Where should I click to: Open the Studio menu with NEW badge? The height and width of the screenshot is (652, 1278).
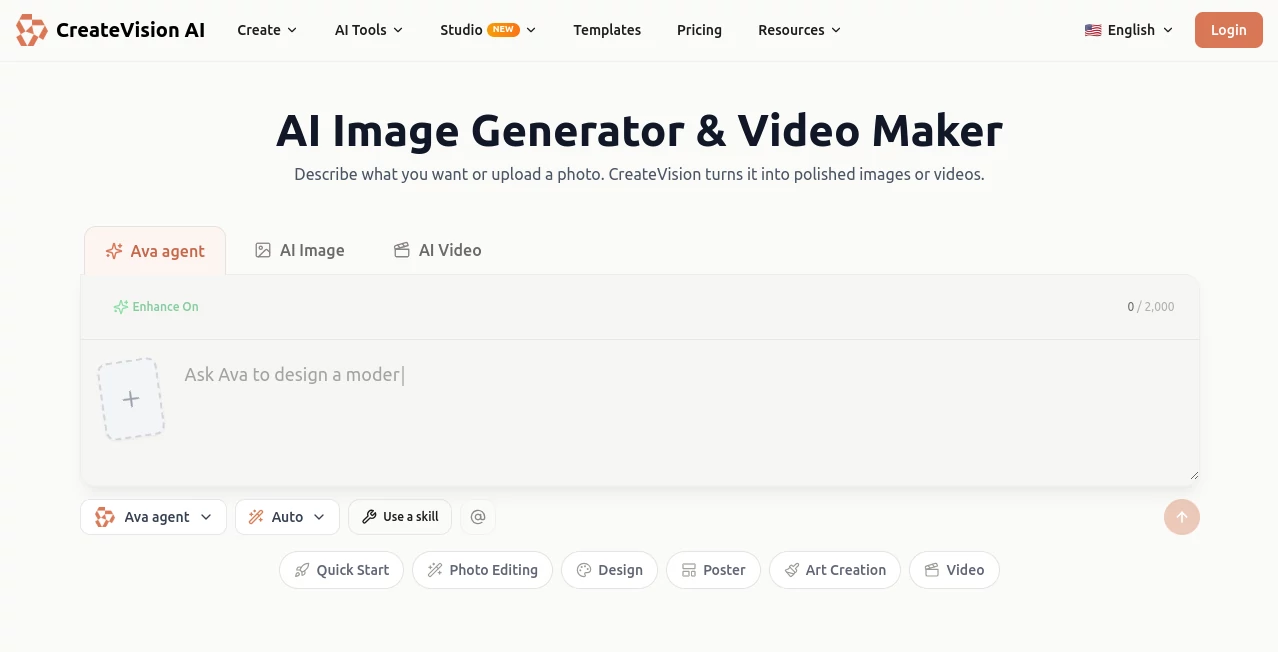(x=488, y=30)
